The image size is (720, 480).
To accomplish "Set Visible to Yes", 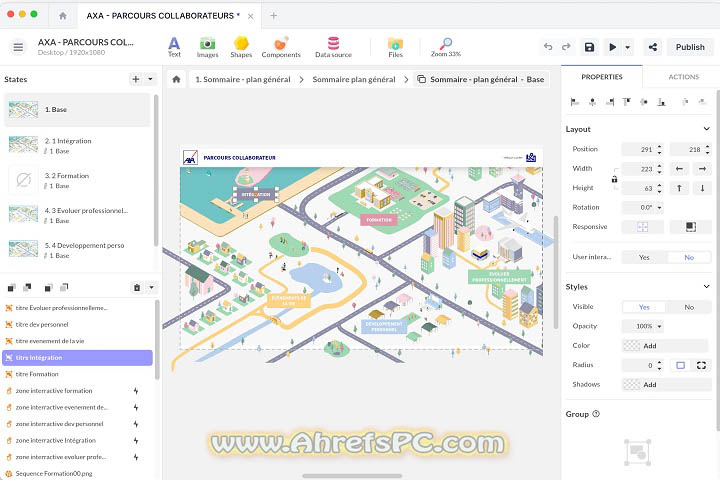I will [644, 307].
